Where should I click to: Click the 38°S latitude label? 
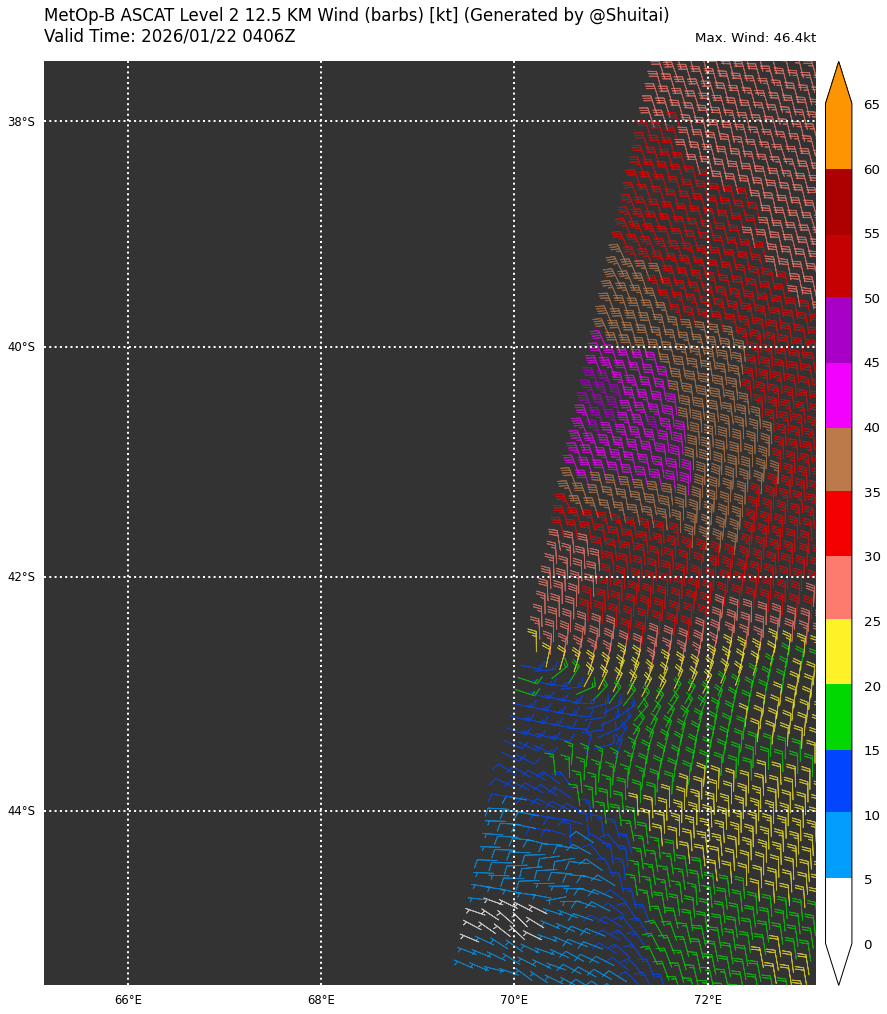click(21, 122)
